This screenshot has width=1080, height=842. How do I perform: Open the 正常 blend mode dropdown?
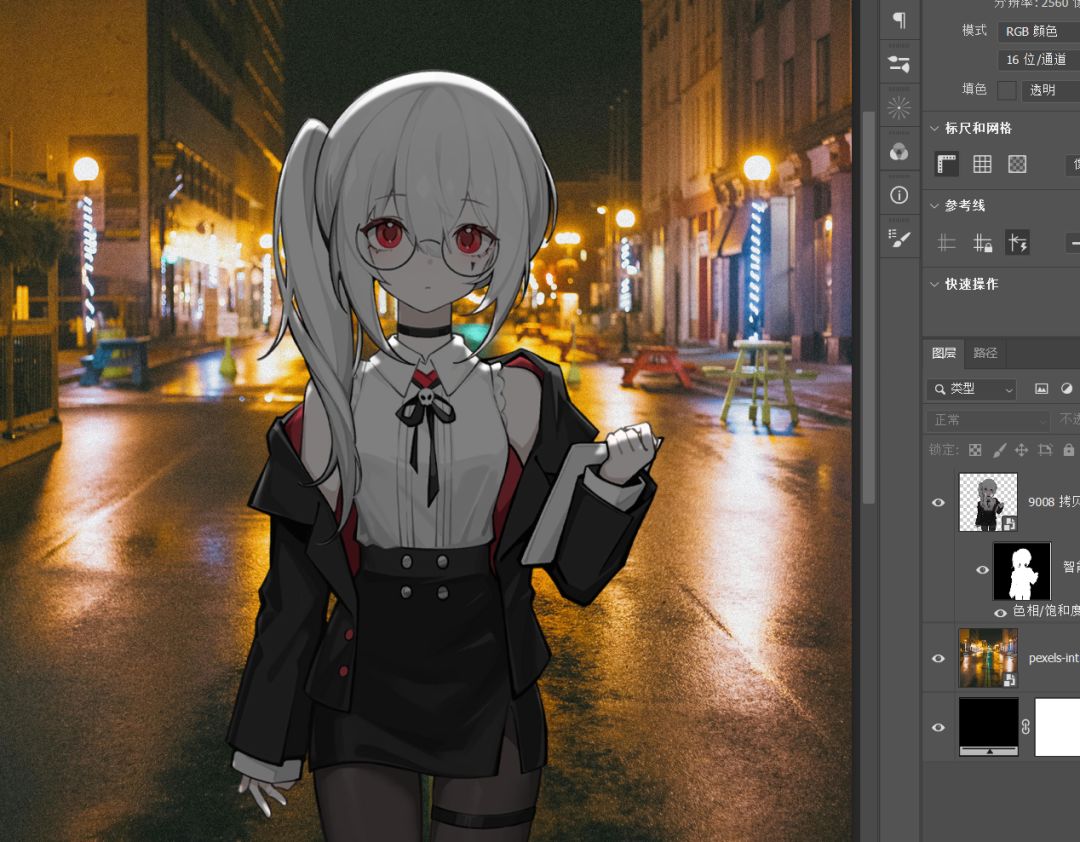point(987,420)
